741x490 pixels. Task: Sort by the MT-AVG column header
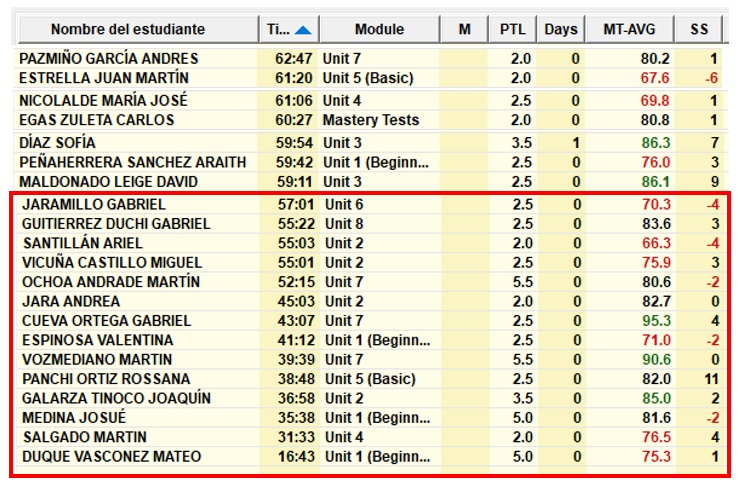(629, 29)
